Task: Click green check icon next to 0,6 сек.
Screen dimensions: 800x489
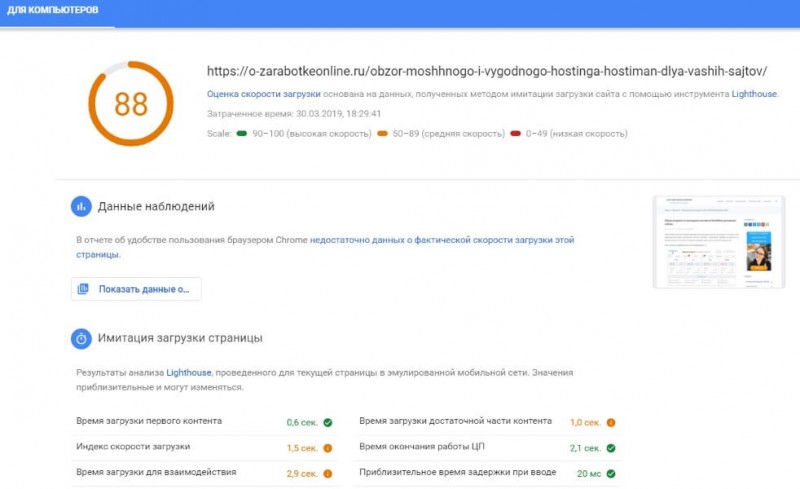Action: click(x=328, y=423)
